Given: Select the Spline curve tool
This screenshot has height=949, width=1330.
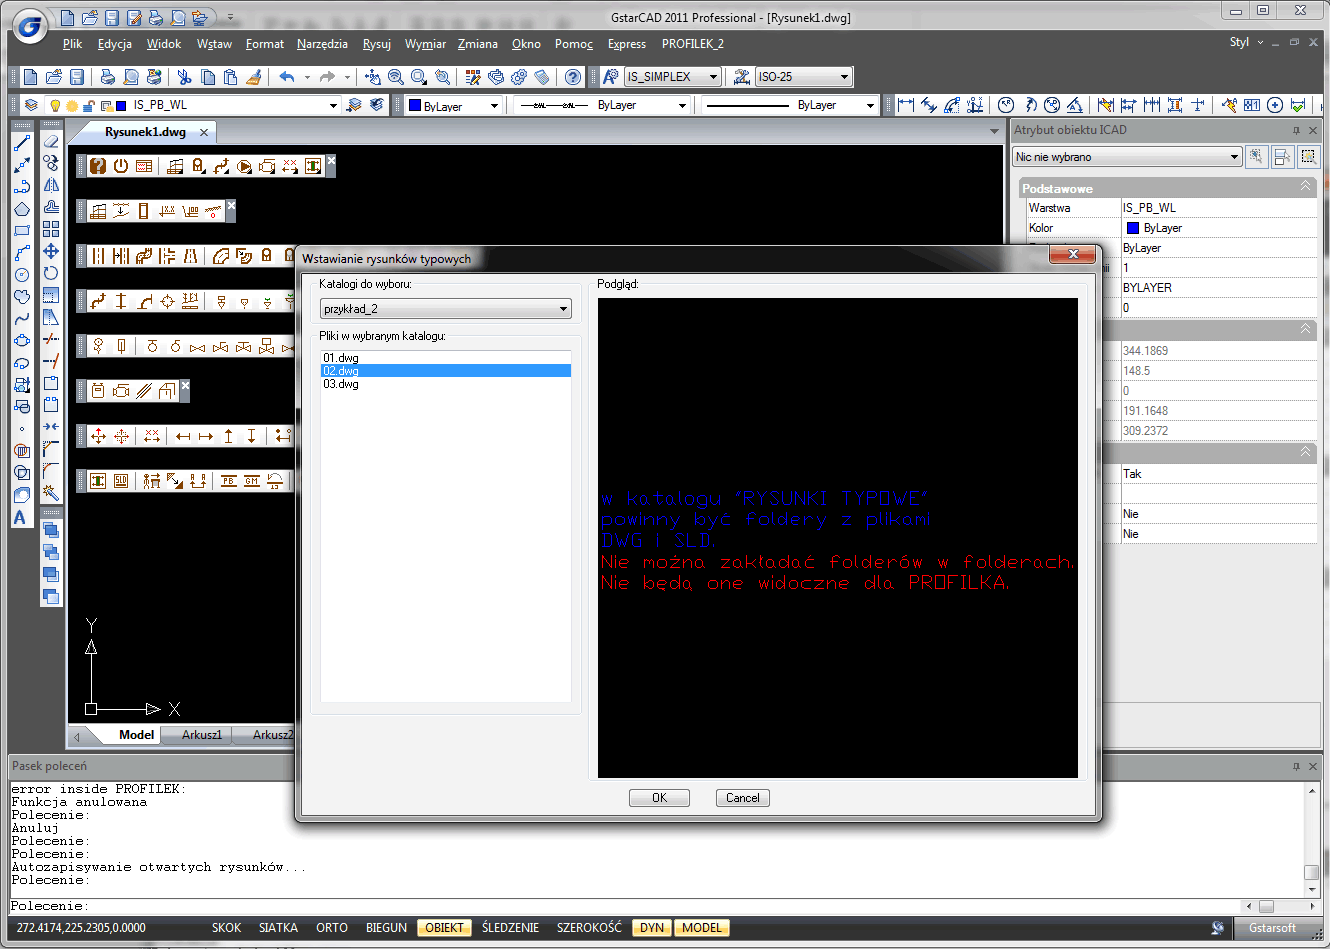Looking at the screenshot, I should coord(22,319).
